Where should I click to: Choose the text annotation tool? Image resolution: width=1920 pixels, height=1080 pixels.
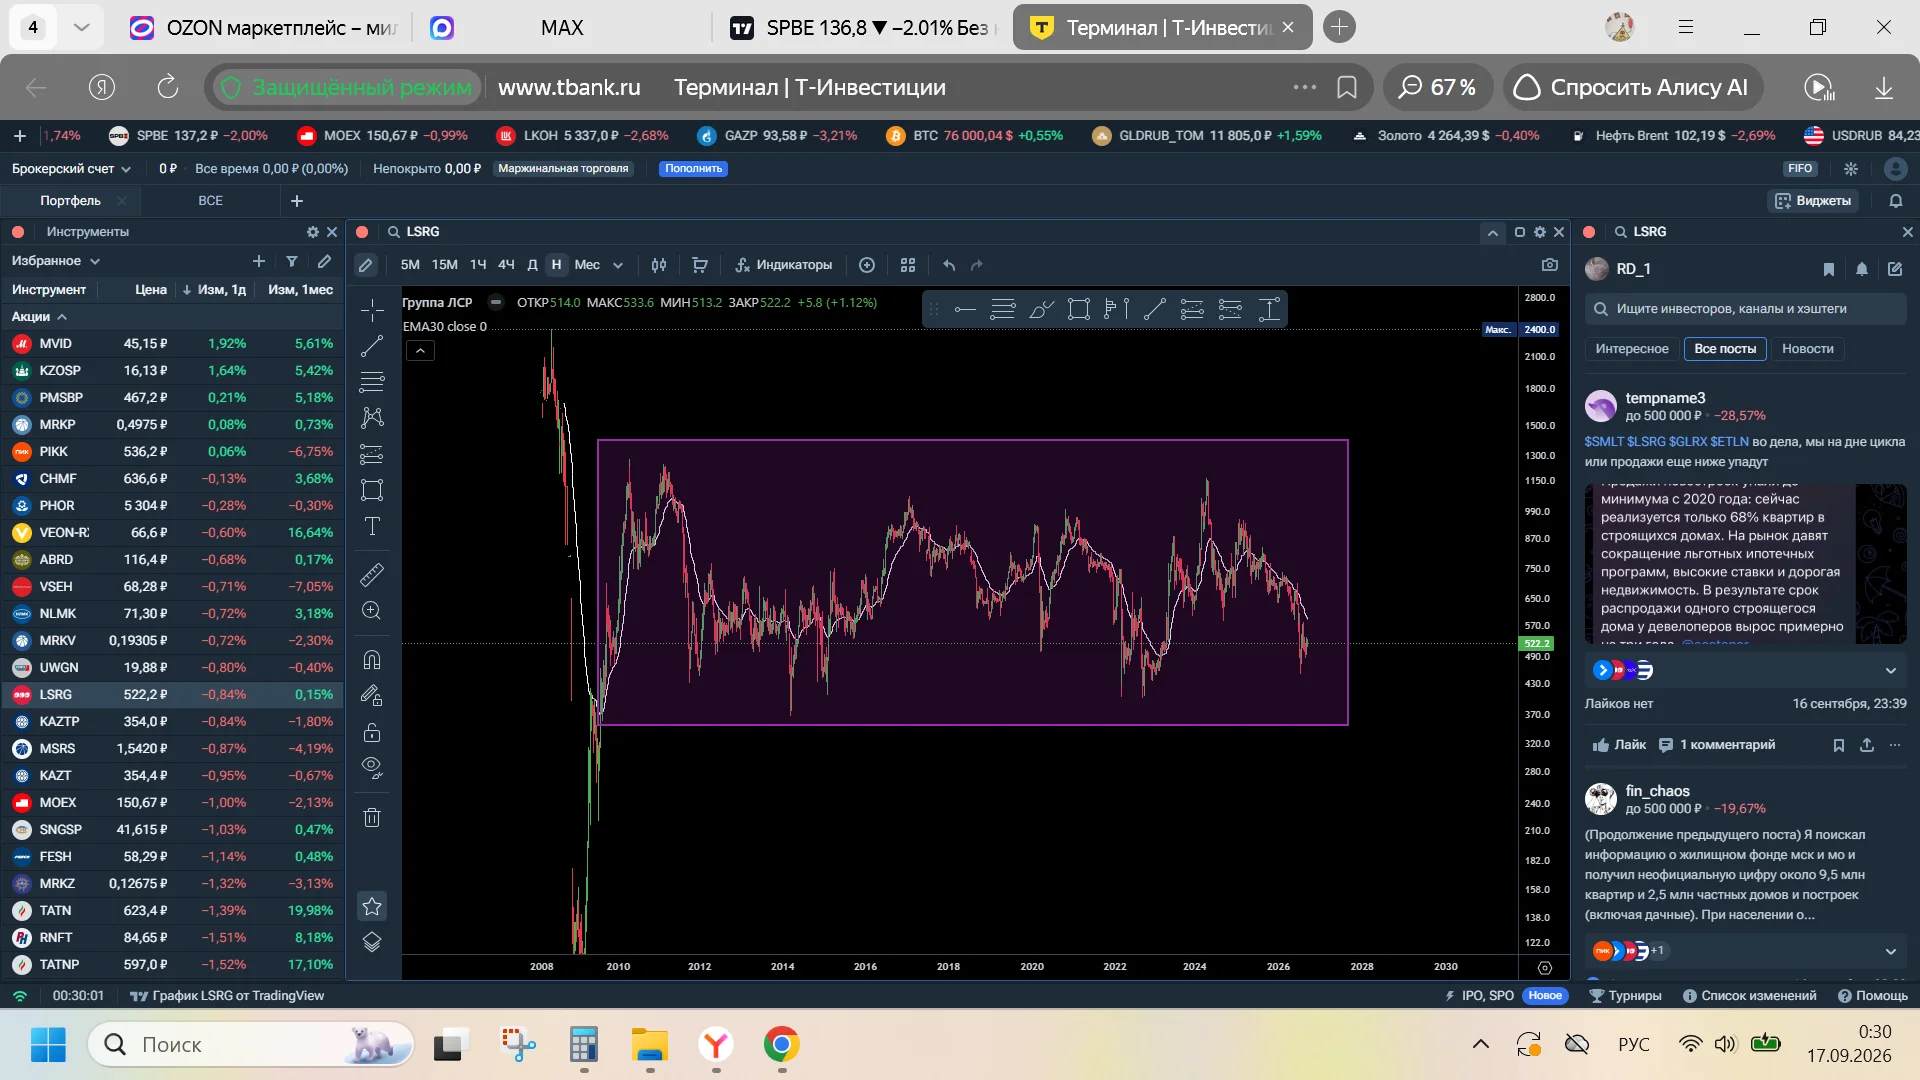(x=372, y=526)
